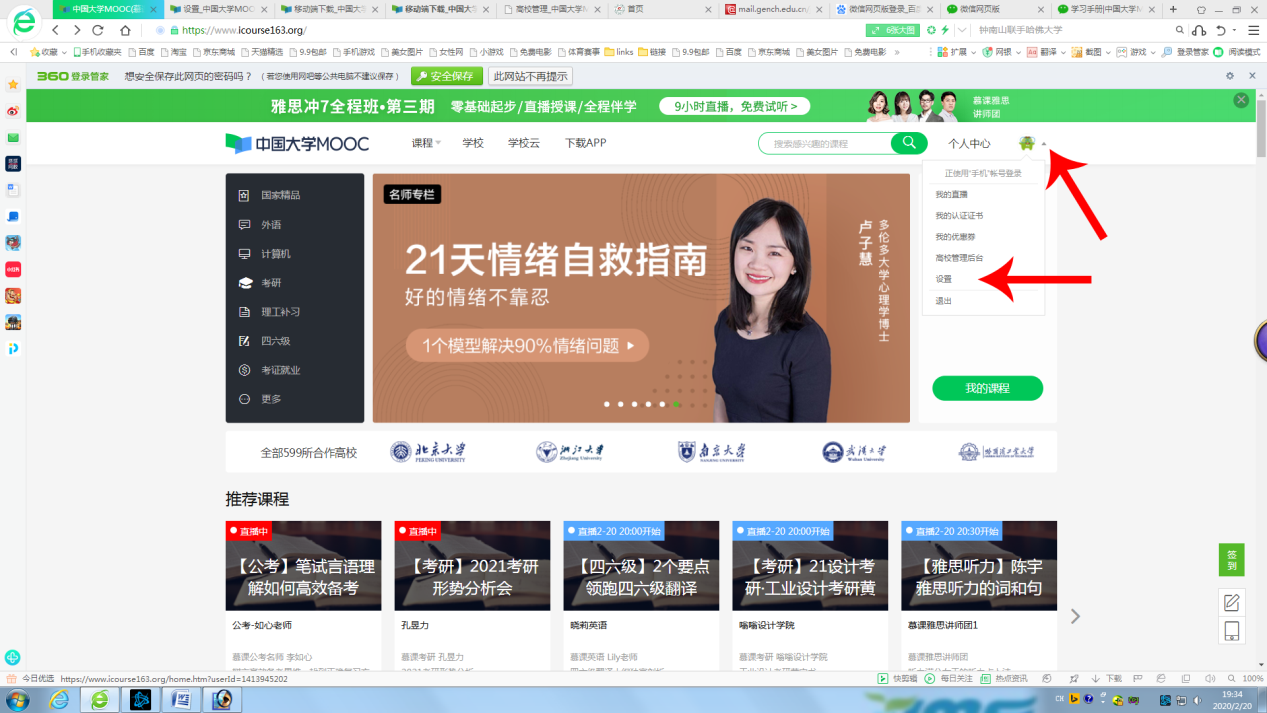Click the 签到 check-in icon
The width and height of the screenshot is (1267, 713).
pos(1231,560)
